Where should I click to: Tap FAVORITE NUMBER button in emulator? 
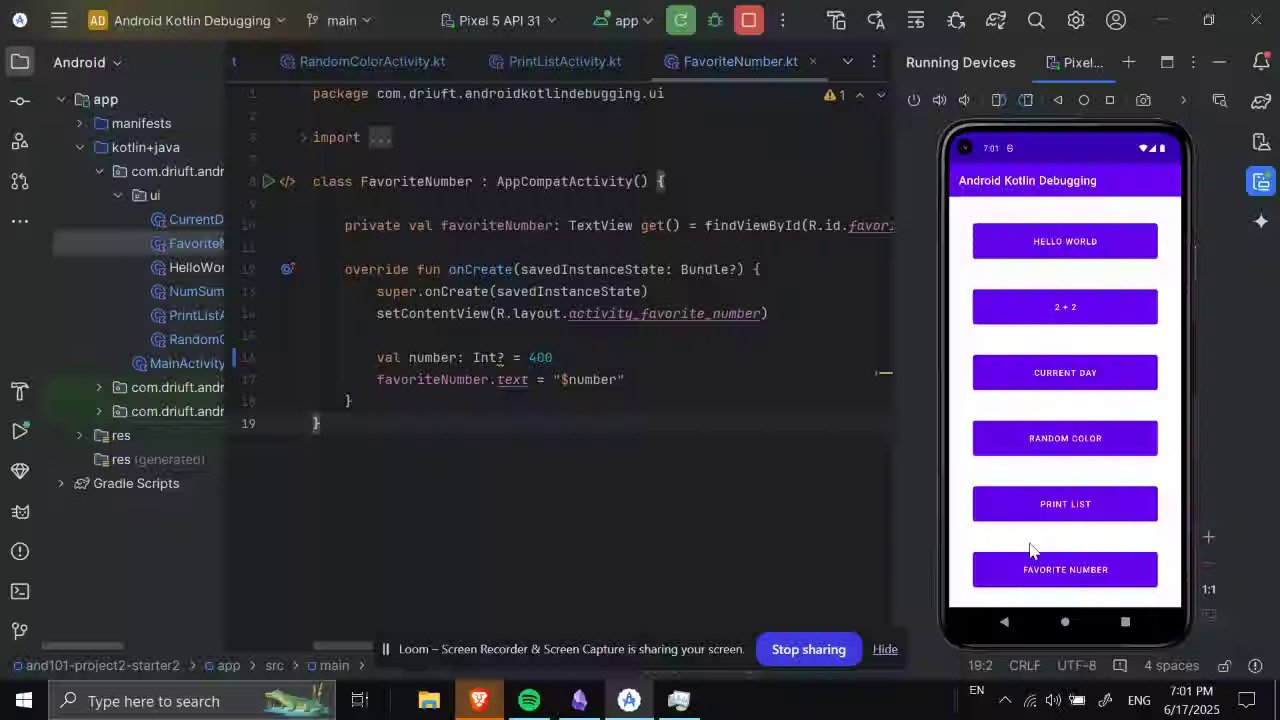pos(1065,570)
